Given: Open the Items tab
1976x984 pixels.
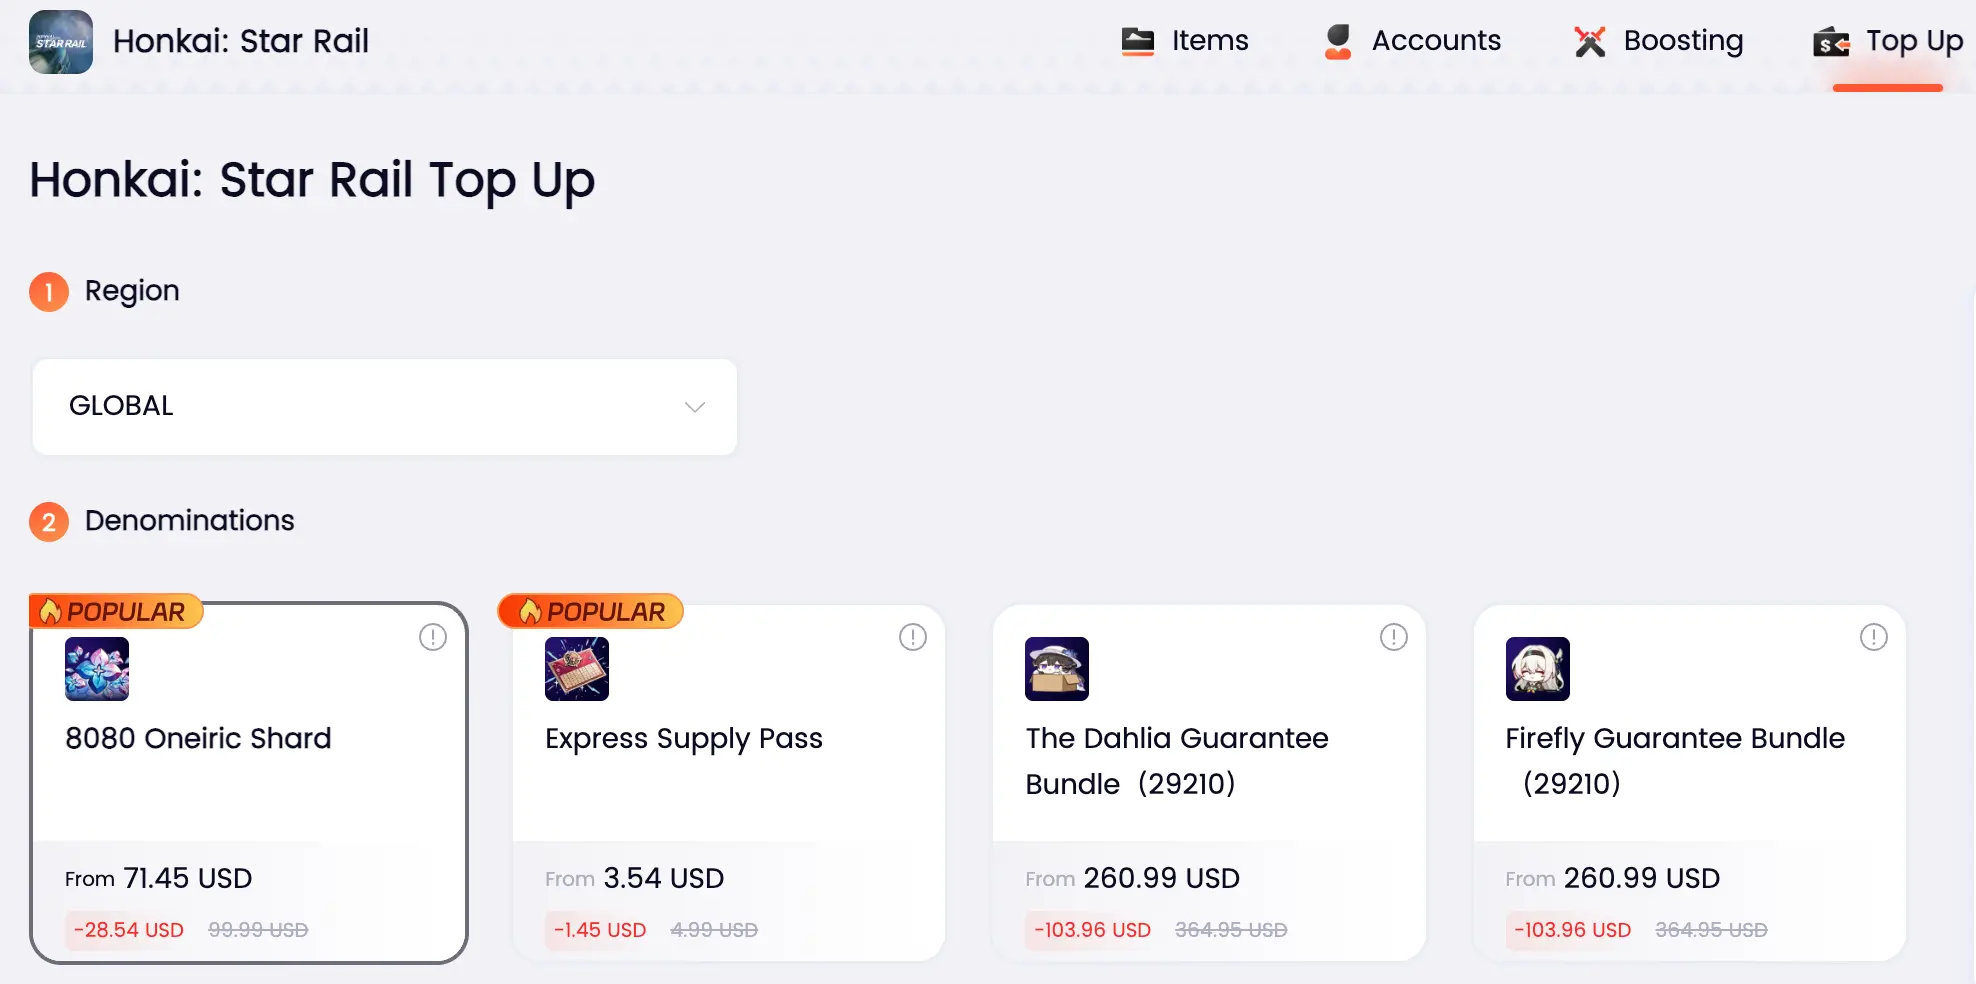Looking at the screenshot, I should [1185, 41].
